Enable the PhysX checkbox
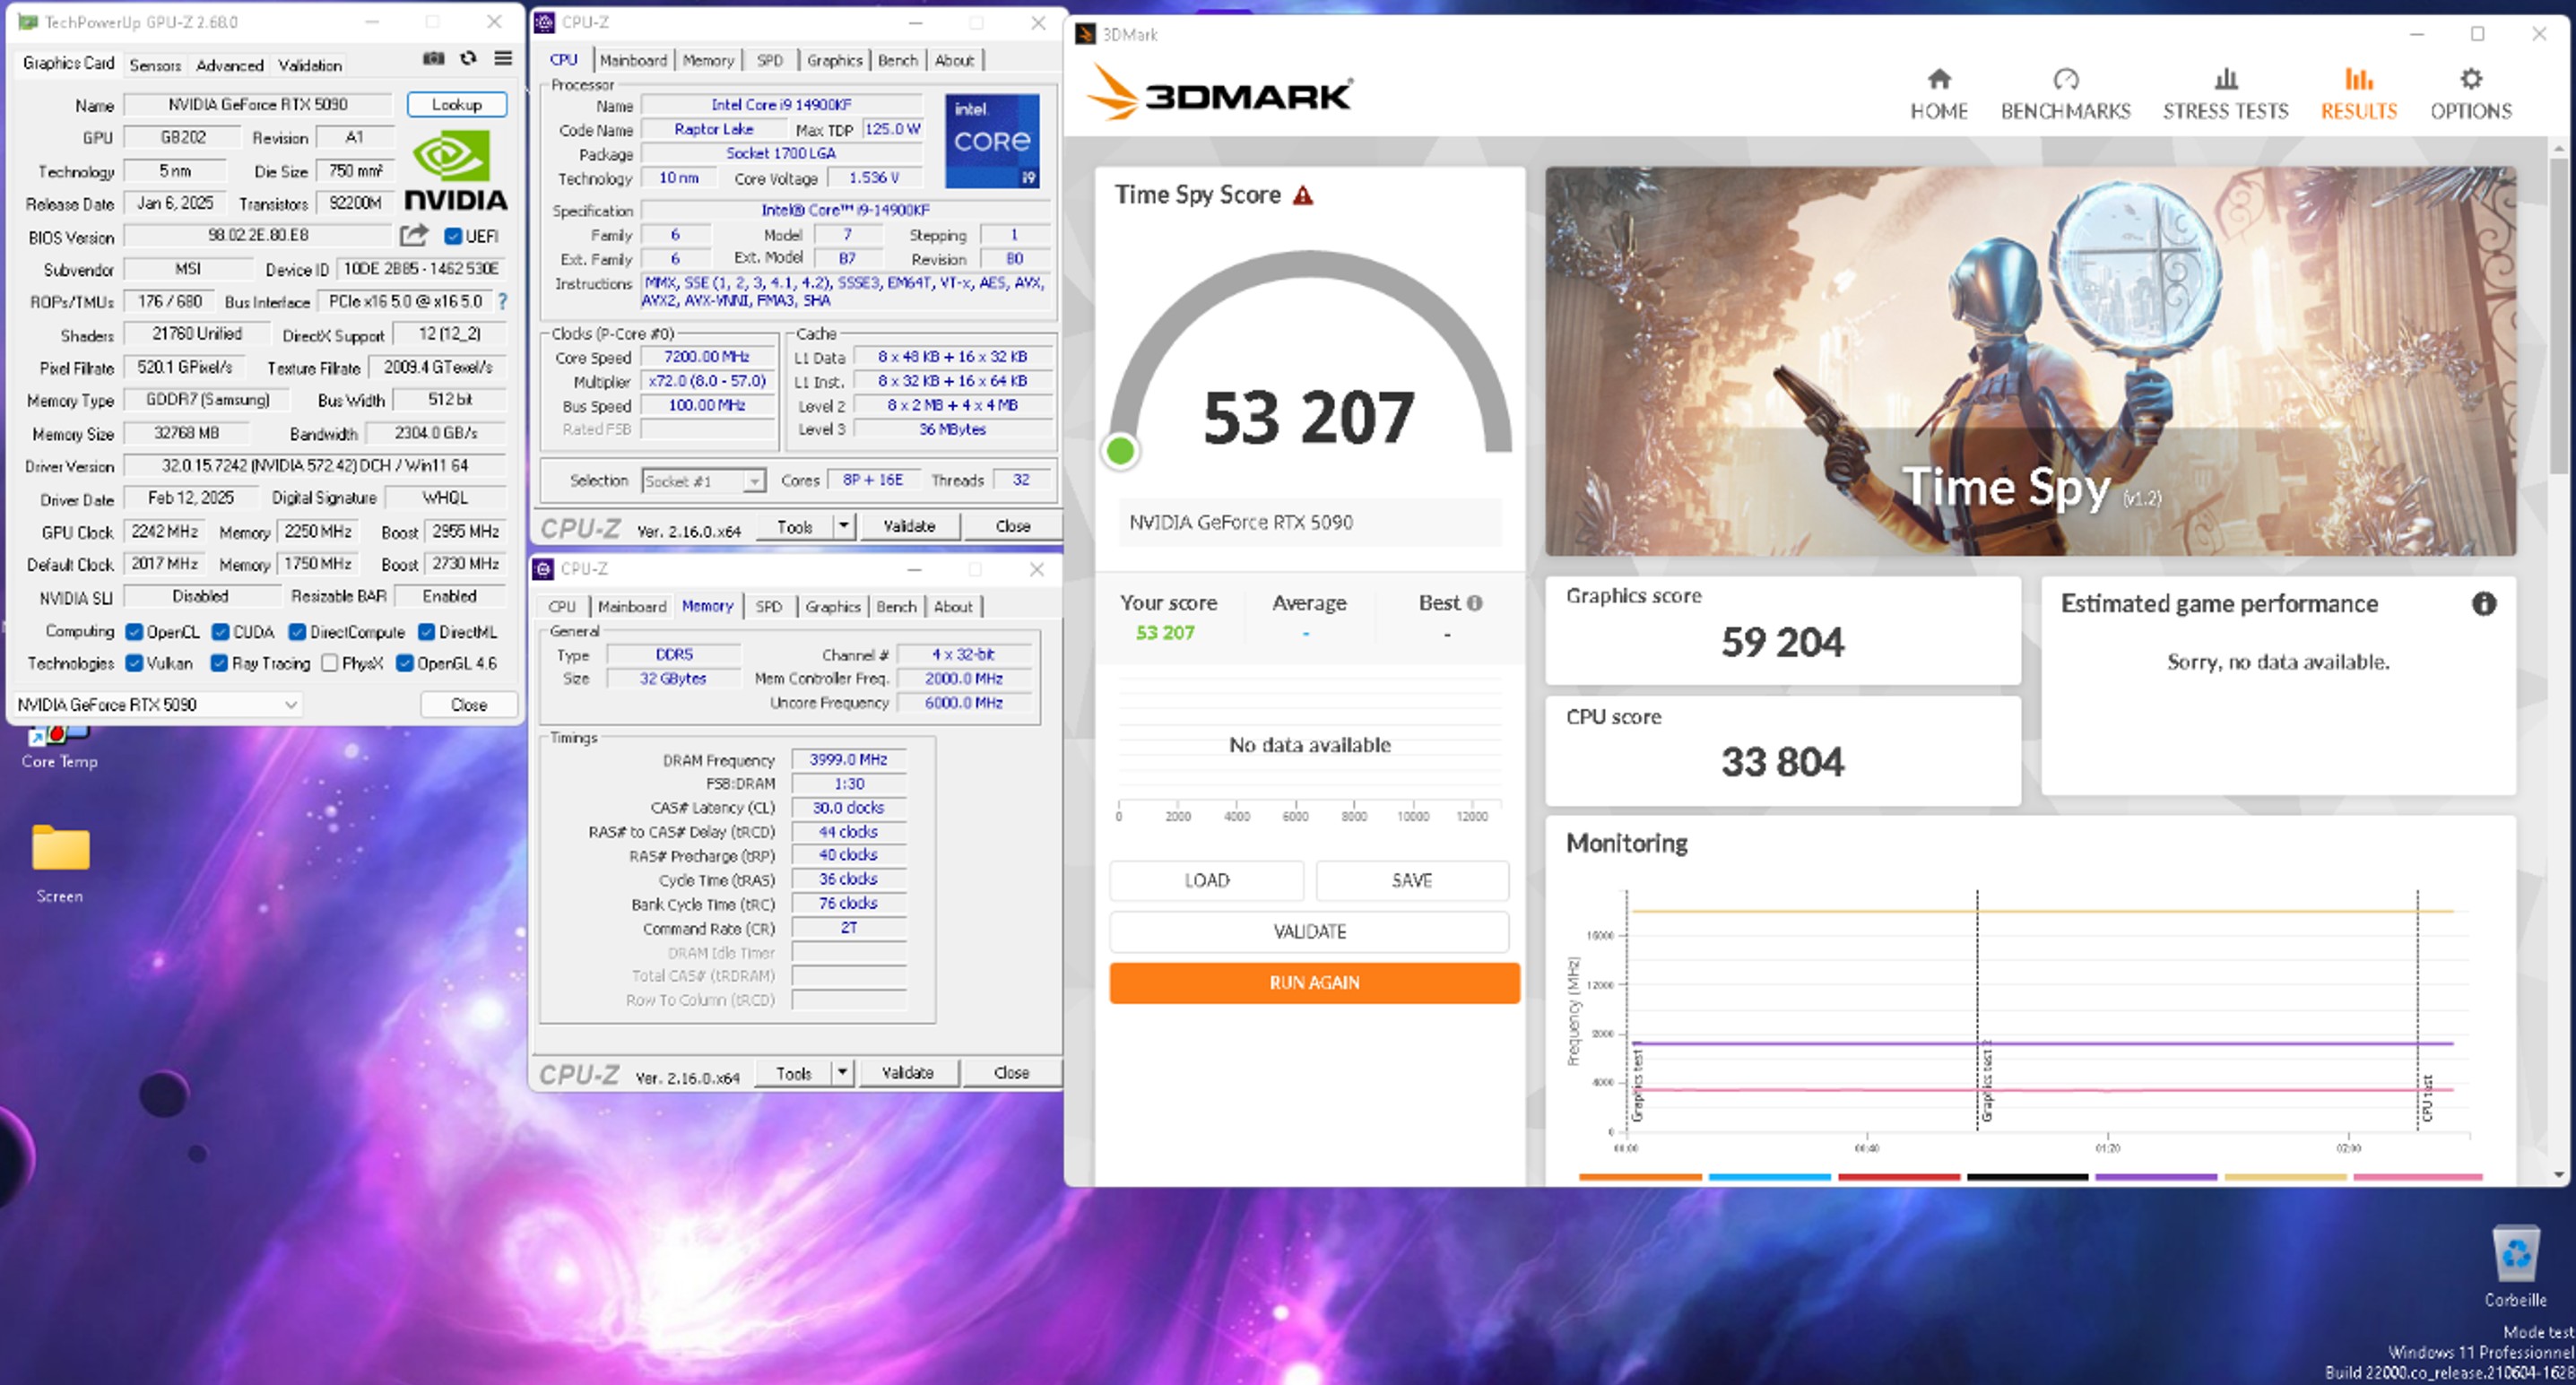Screen dimensions: 2576x1385 pos(330,663)
